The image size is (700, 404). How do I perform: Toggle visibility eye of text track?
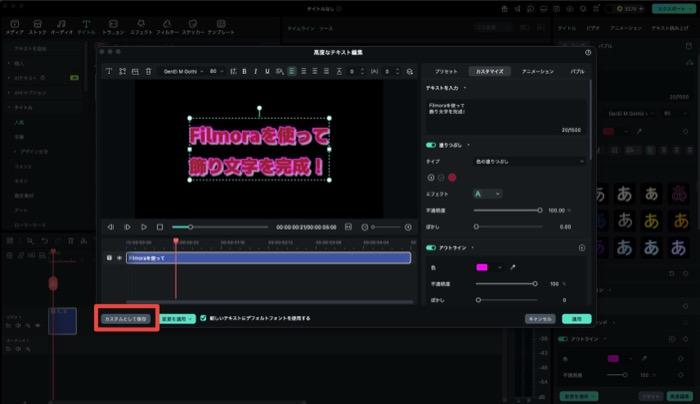[x=119, y=258]
